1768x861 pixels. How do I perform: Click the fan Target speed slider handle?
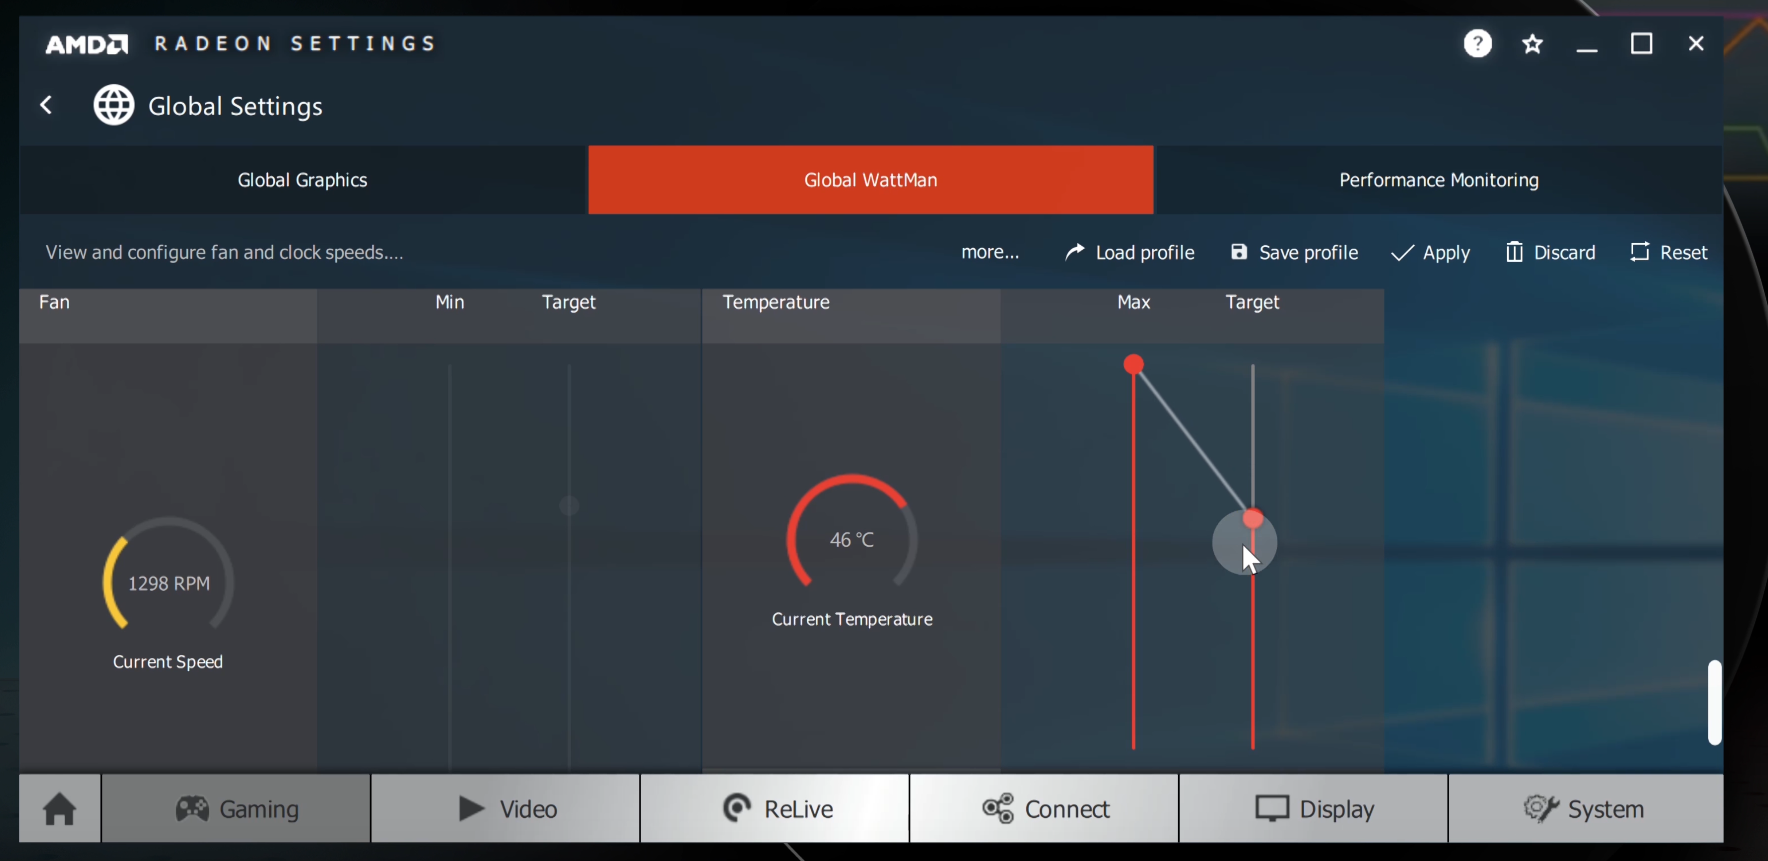tap(569, 506)
